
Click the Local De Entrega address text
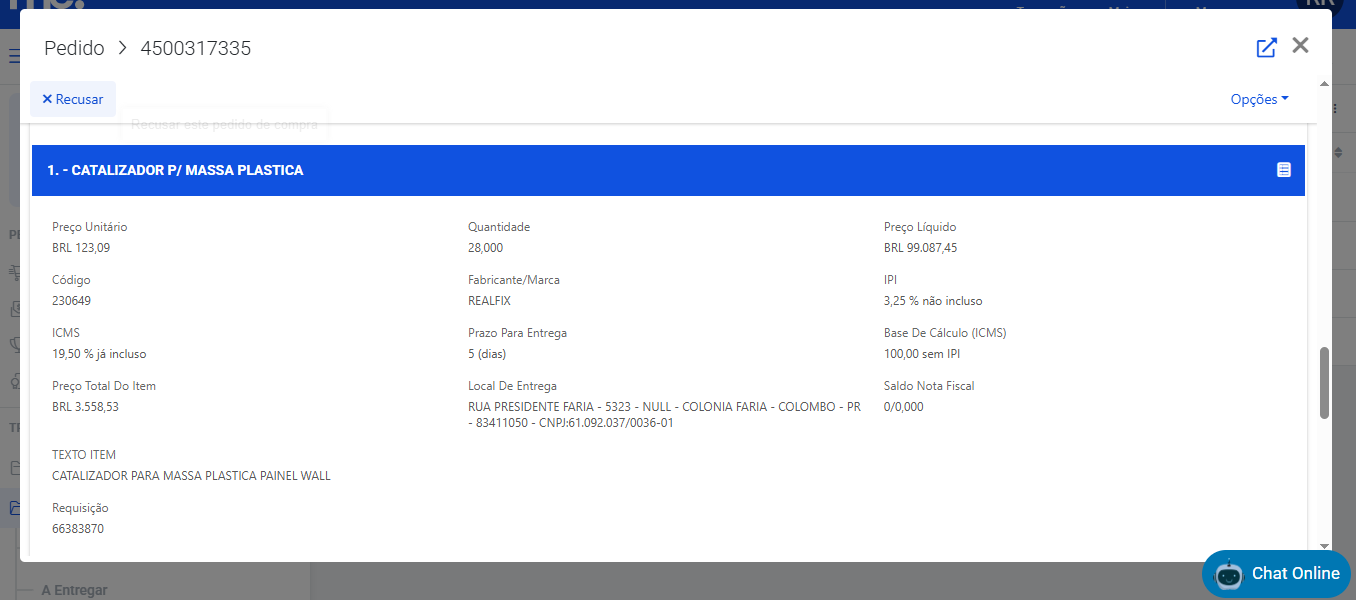coord(664,415)
